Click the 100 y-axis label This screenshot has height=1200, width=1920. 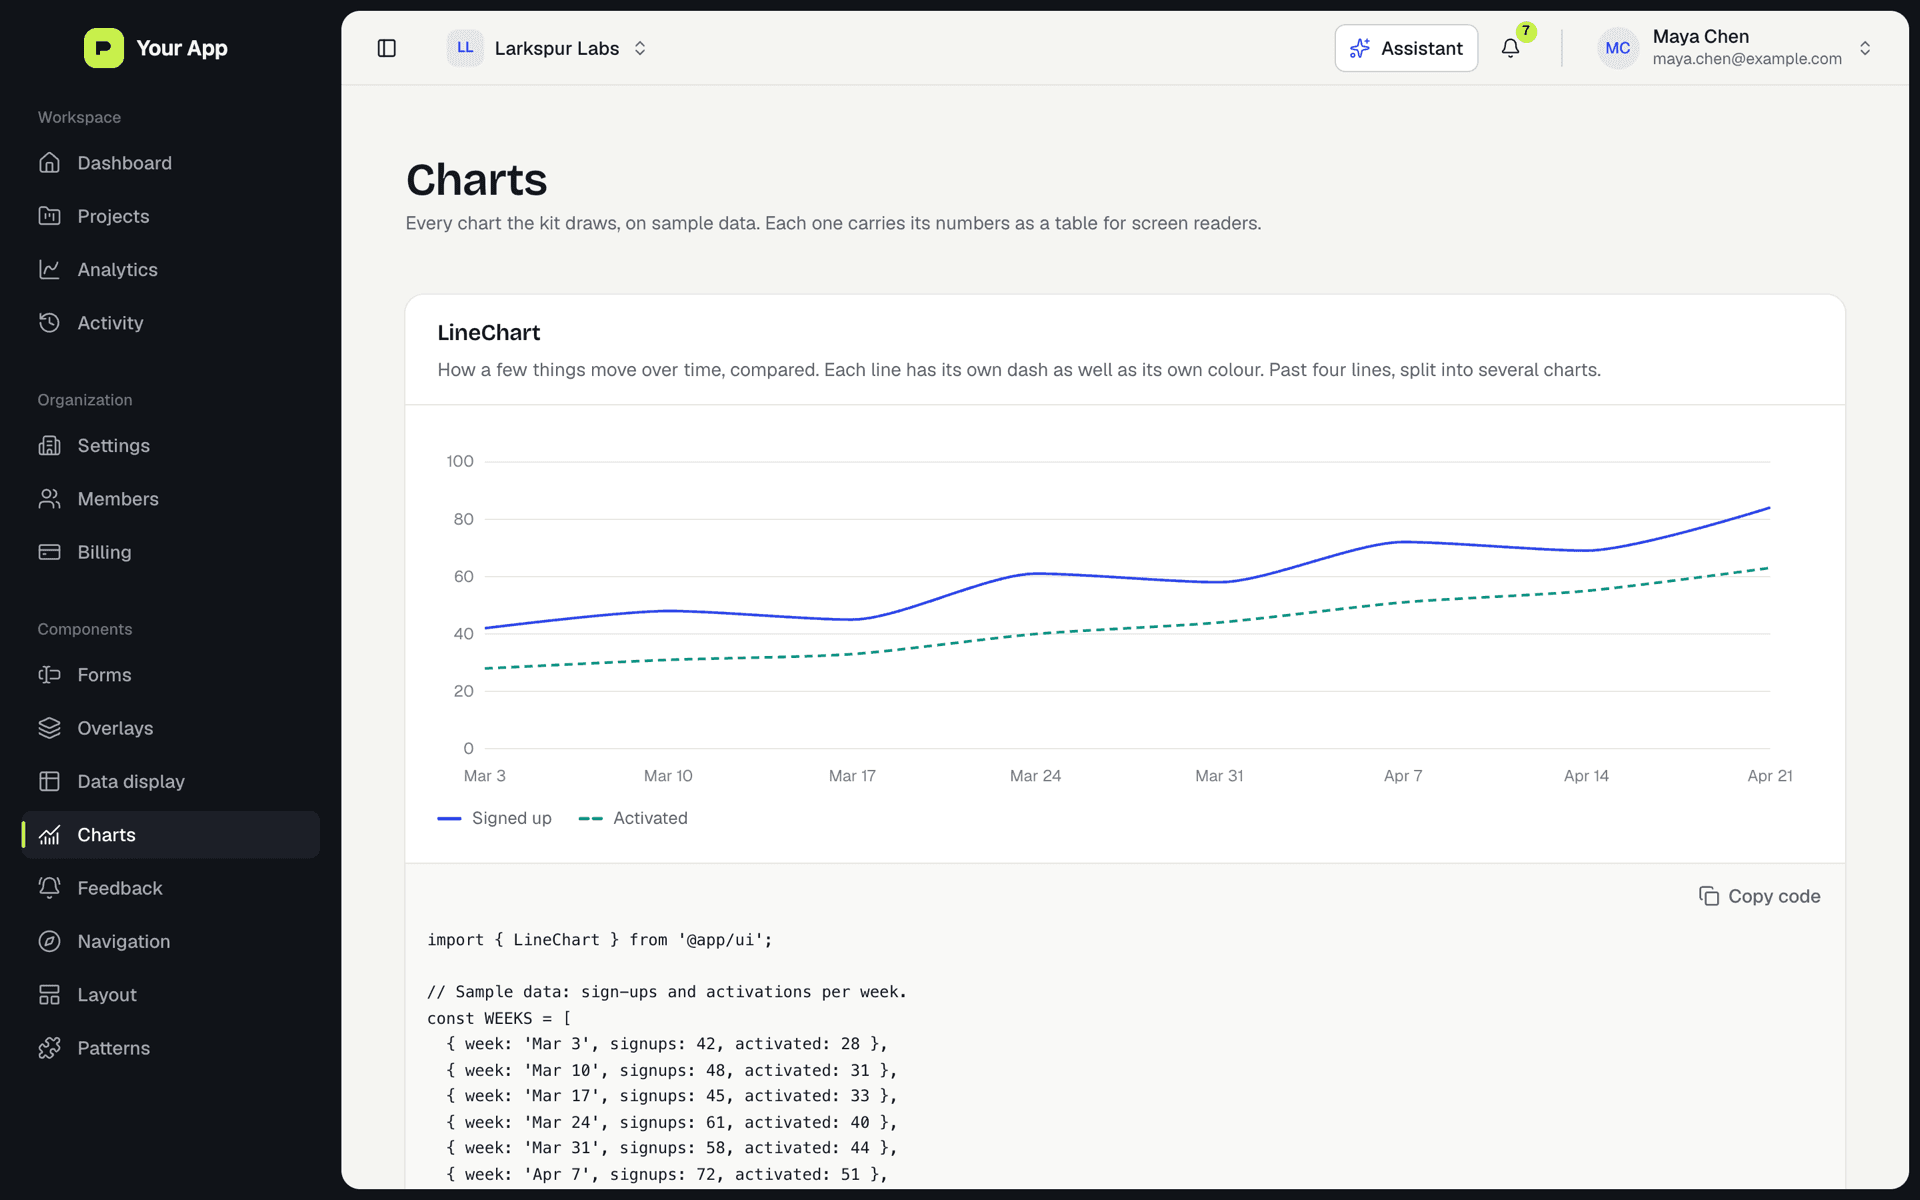point(460,461)
